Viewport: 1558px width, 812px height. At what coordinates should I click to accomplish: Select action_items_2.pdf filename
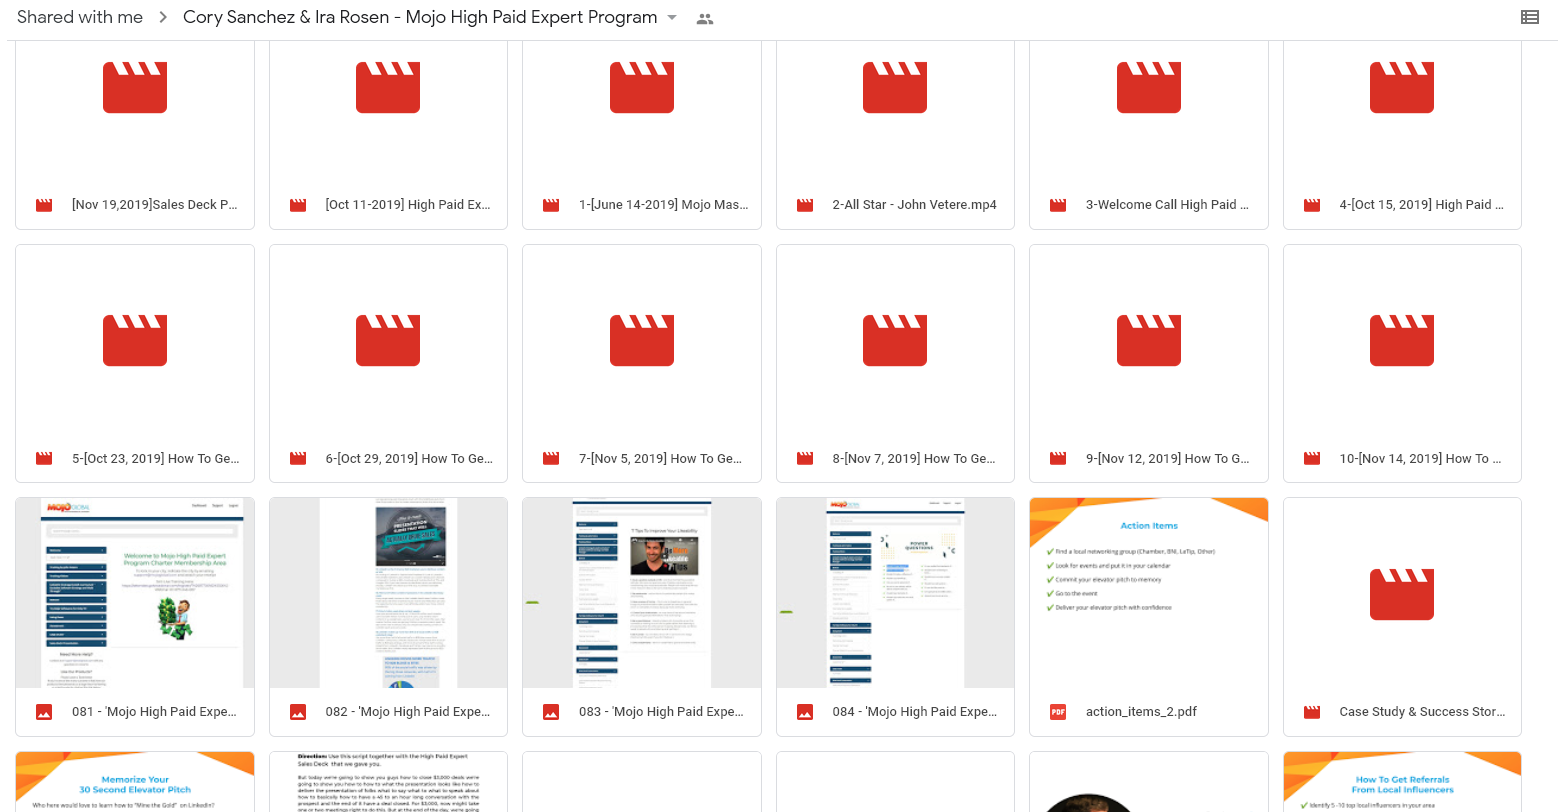1141,711
